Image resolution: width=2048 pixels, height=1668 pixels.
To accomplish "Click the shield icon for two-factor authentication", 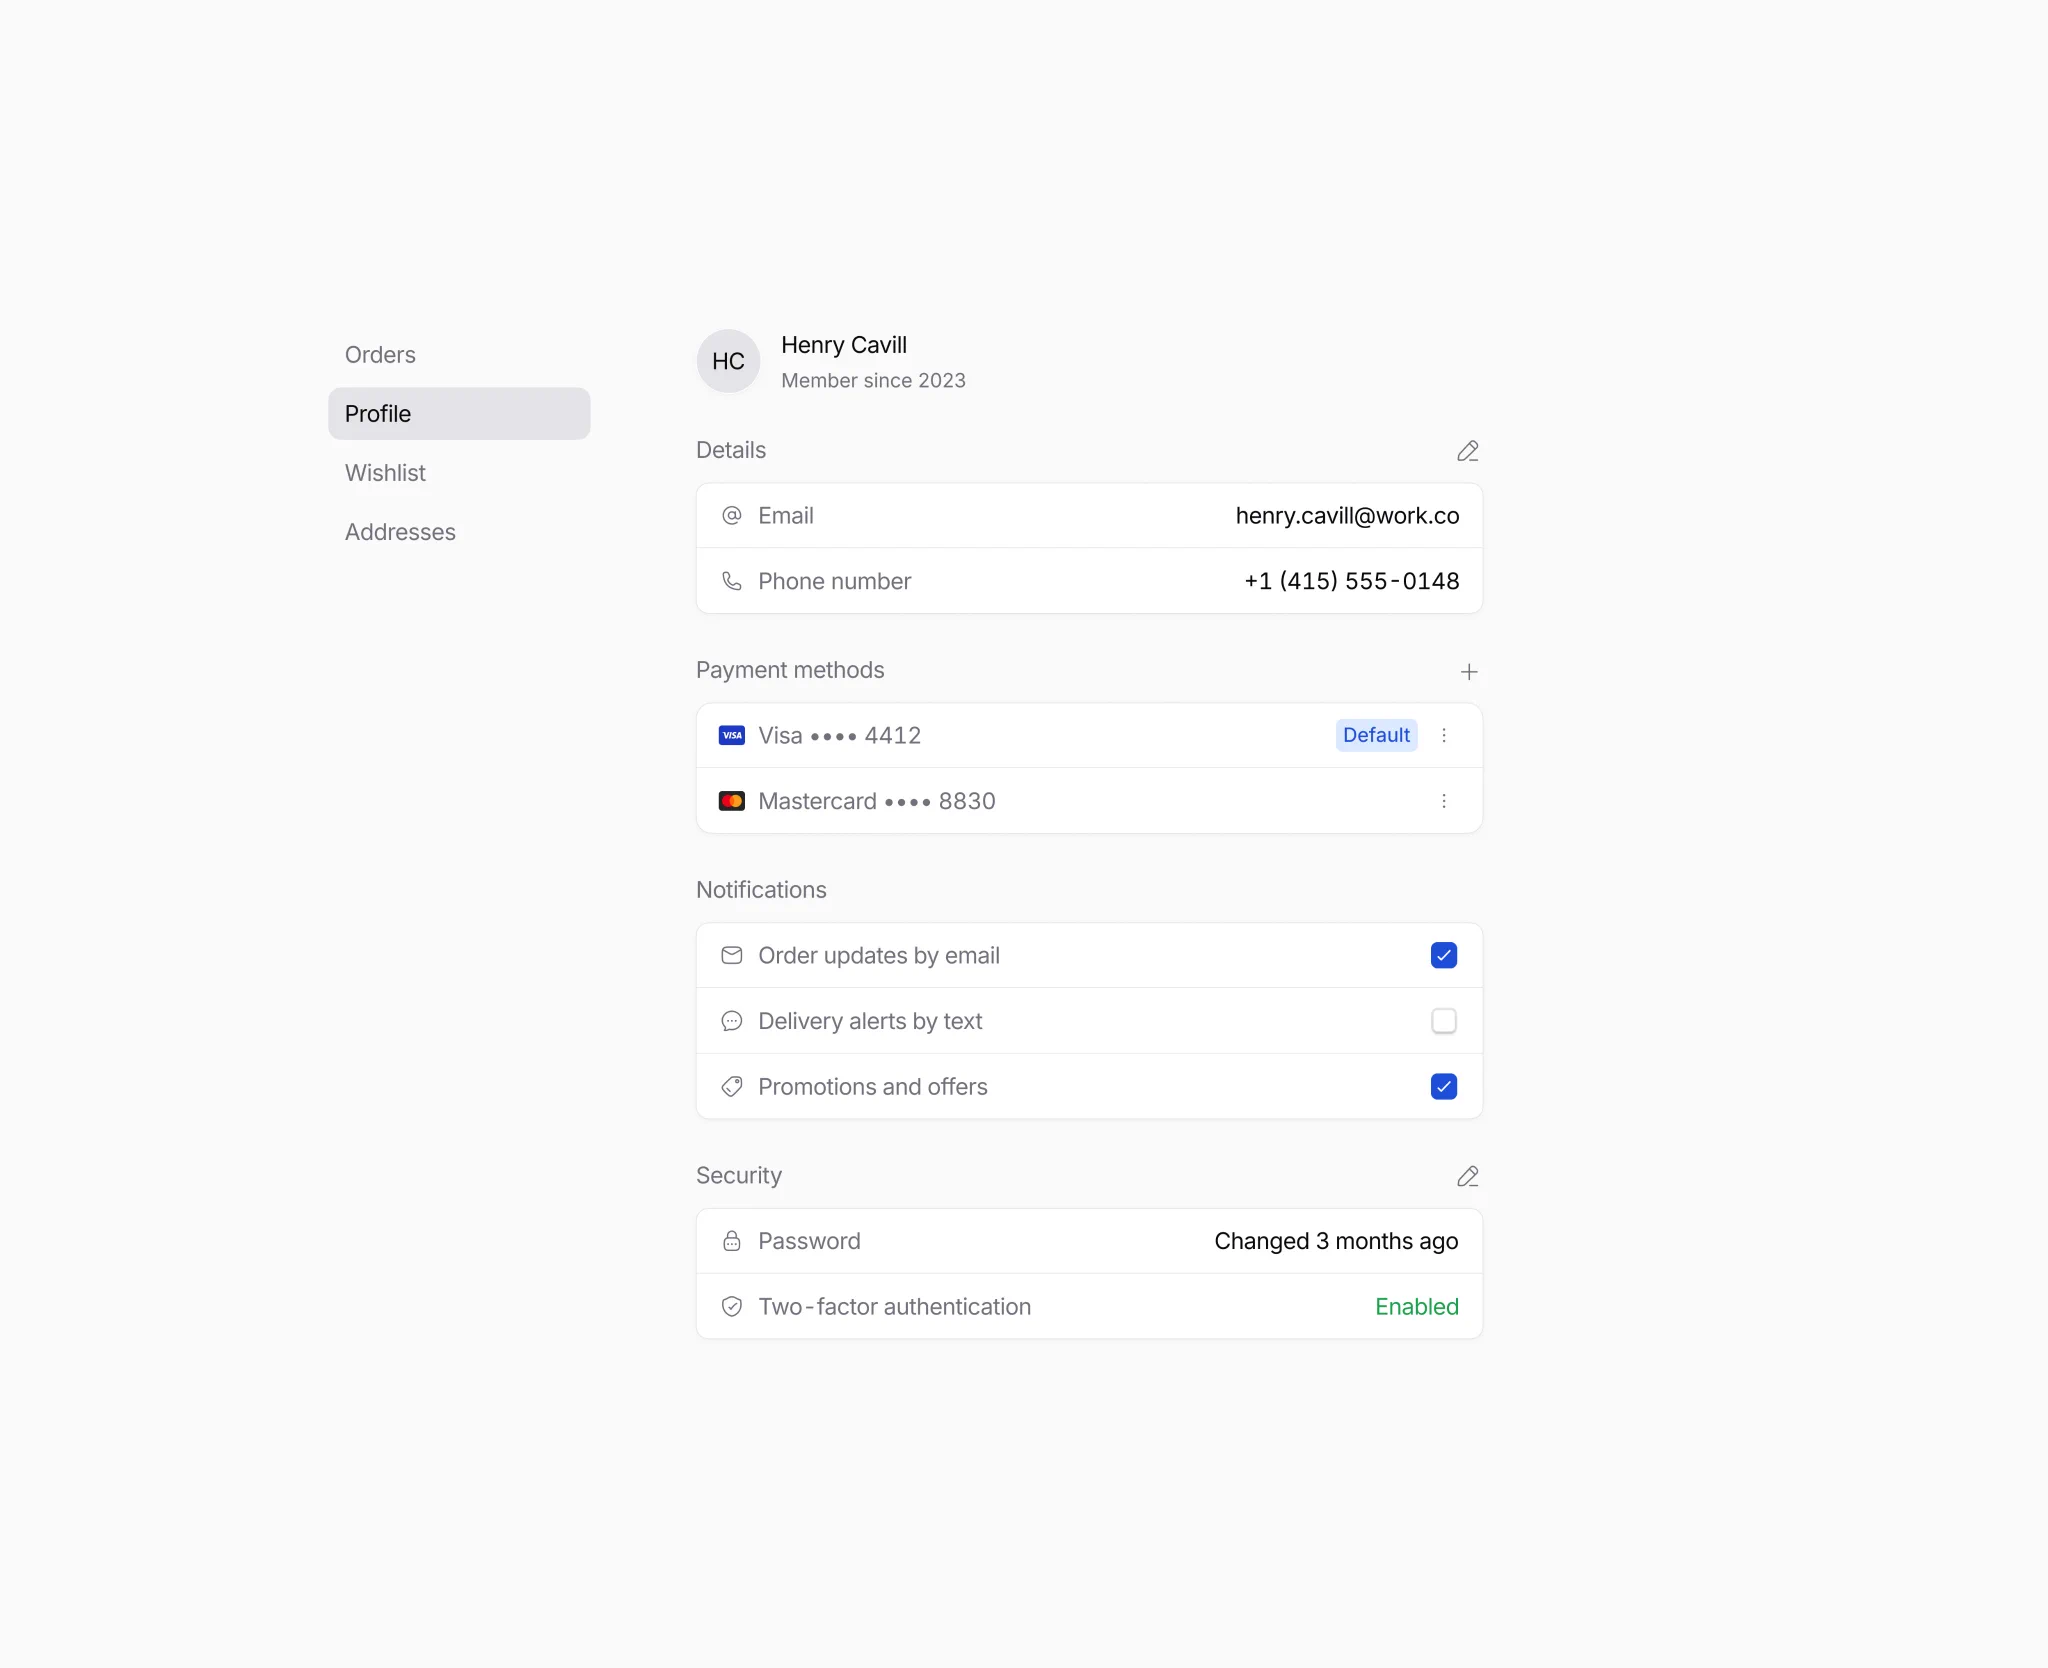I will point(731,1307).
